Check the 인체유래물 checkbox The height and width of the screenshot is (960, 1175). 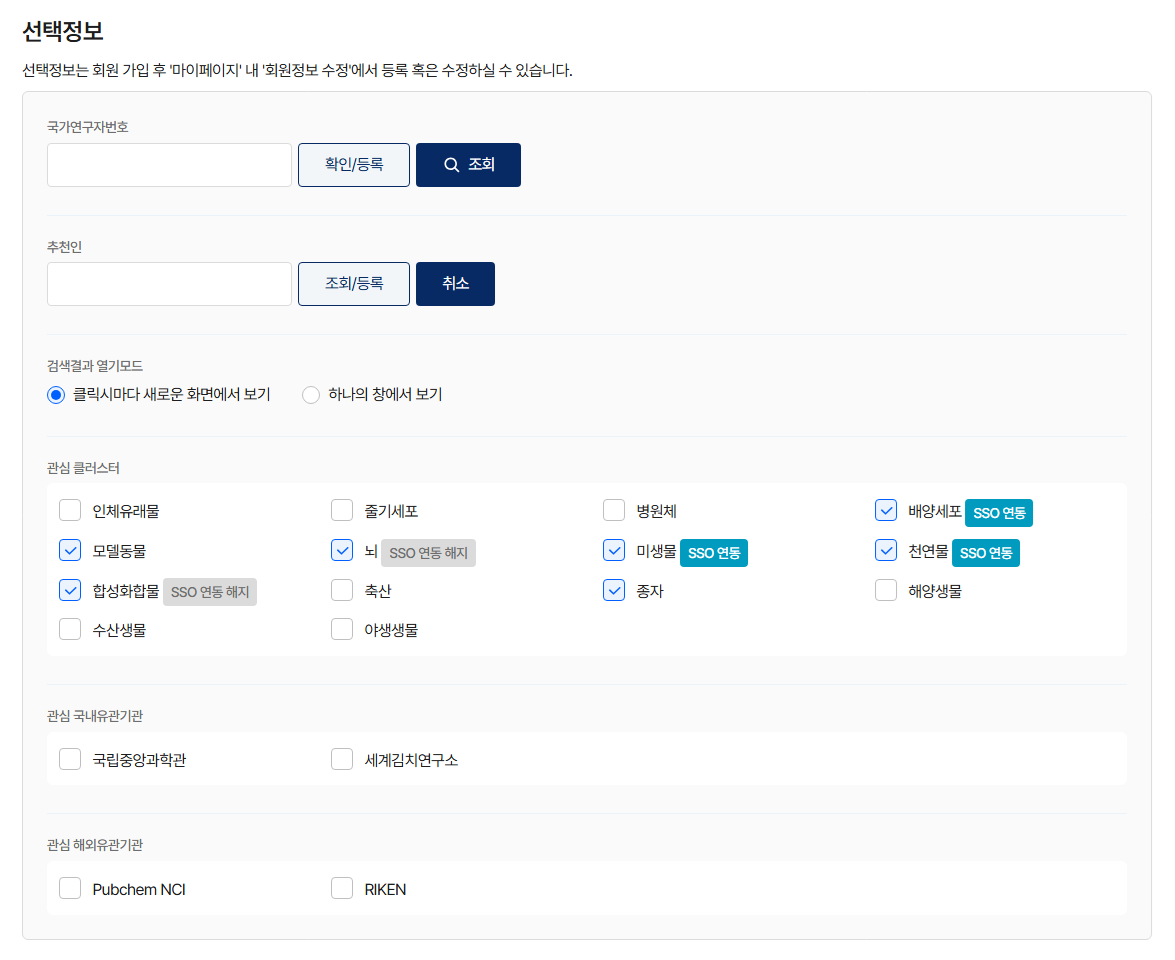click(x=70, y=510)
